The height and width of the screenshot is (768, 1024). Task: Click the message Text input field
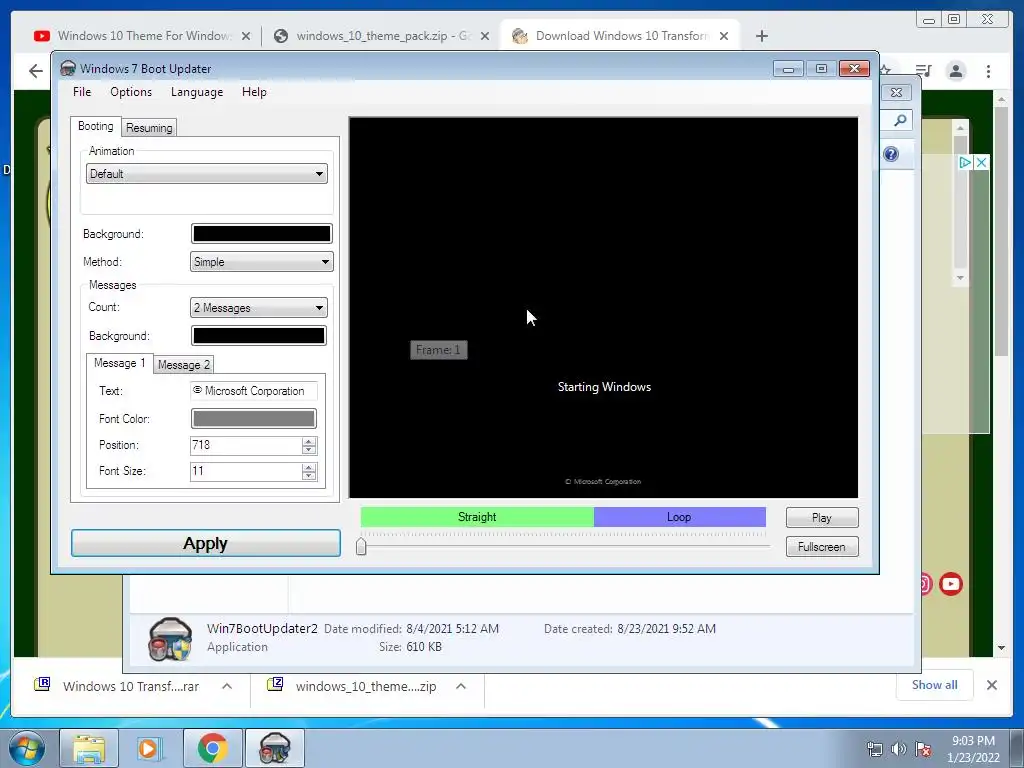tap(253, 391)
